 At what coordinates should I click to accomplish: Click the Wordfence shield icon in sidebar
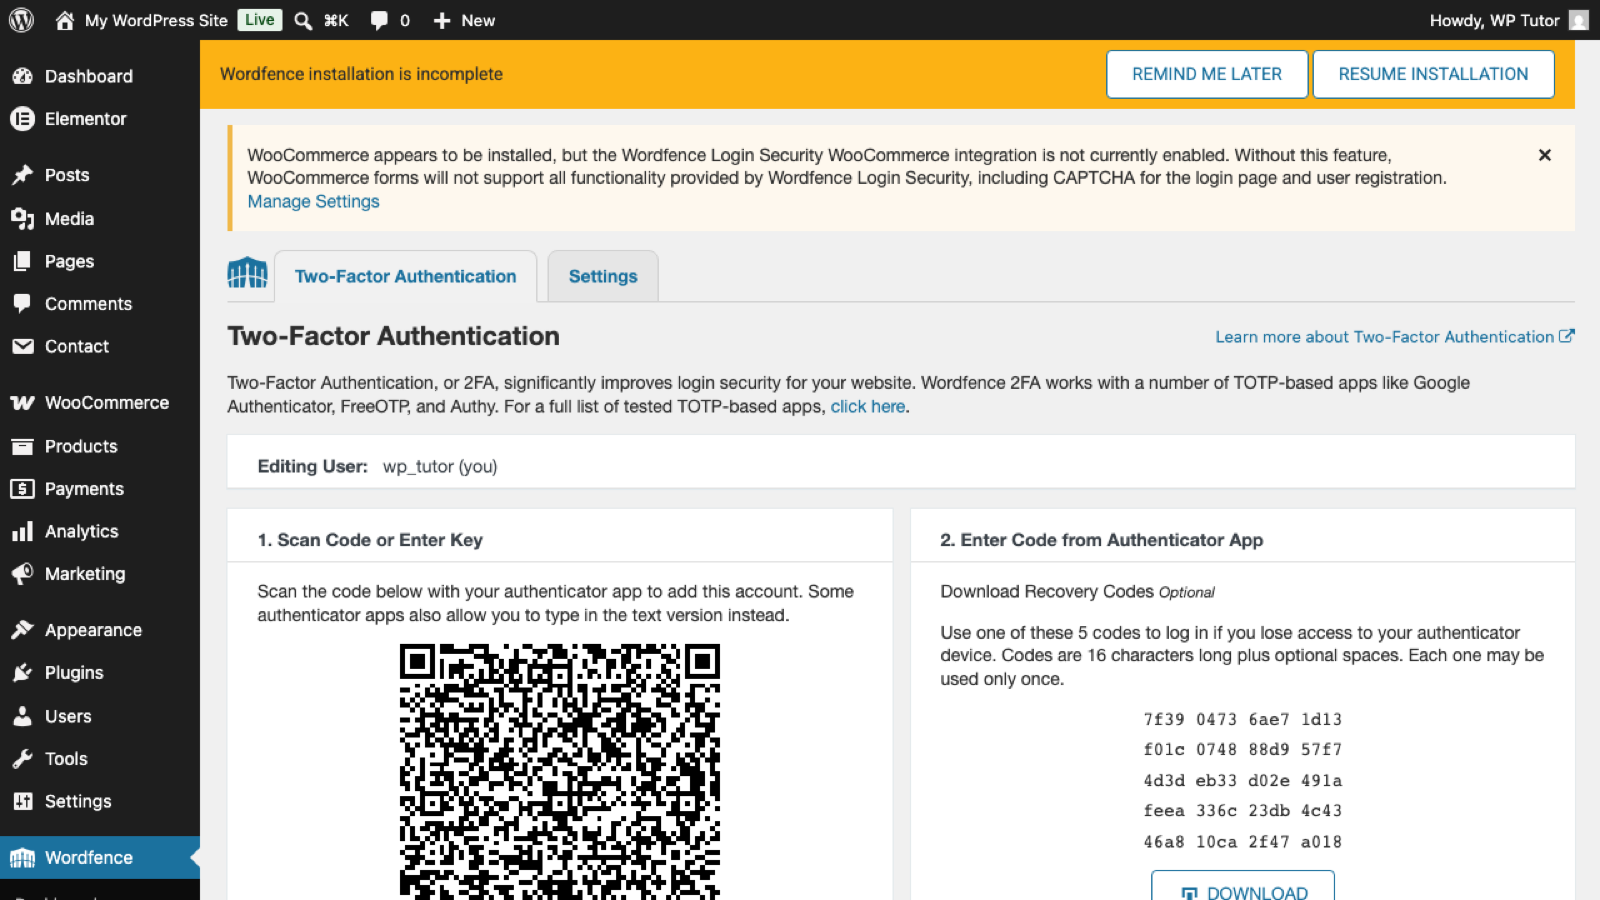point(22,858)
